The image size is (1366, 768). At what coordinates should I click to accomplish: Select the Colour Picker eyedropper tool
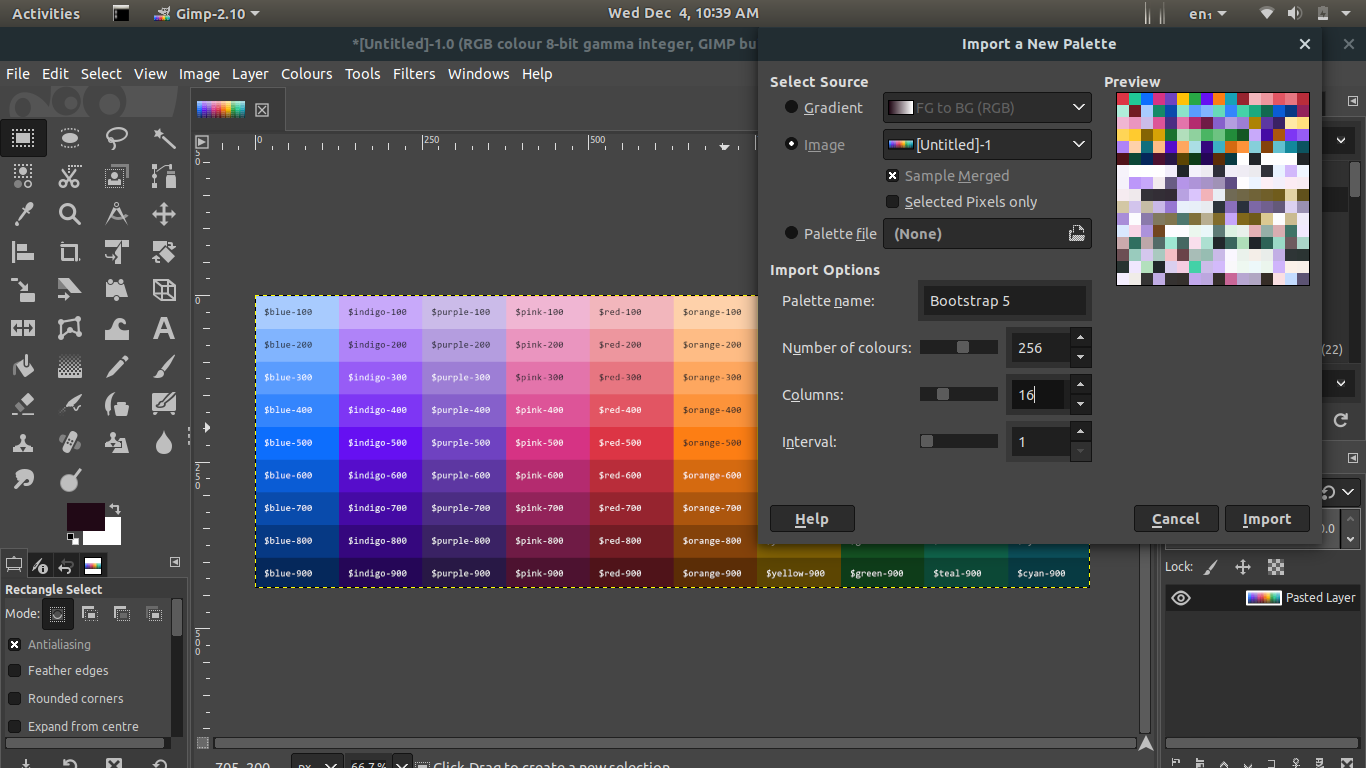tap(23, 213)
